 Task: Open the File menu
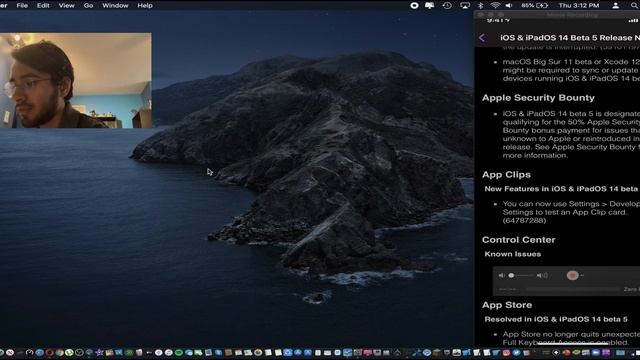point(22,5)
